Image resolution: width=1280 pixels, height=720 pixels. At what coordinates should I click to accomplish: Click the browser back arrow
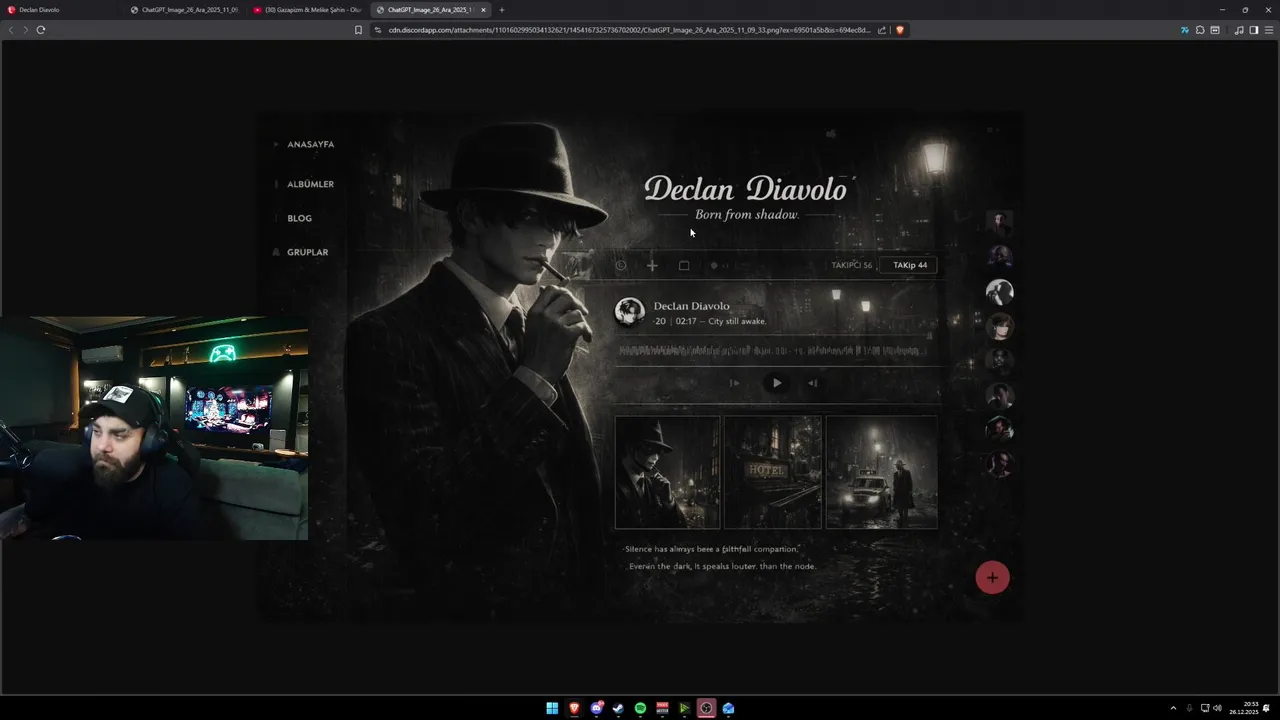pyautogui.click(x=11, y=30)
